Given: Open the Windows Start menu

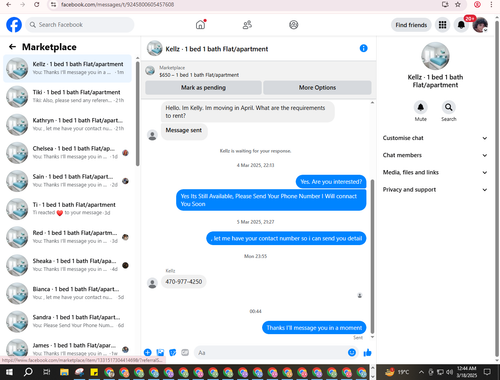Looking at the screenshot, I should click(9, 372).
